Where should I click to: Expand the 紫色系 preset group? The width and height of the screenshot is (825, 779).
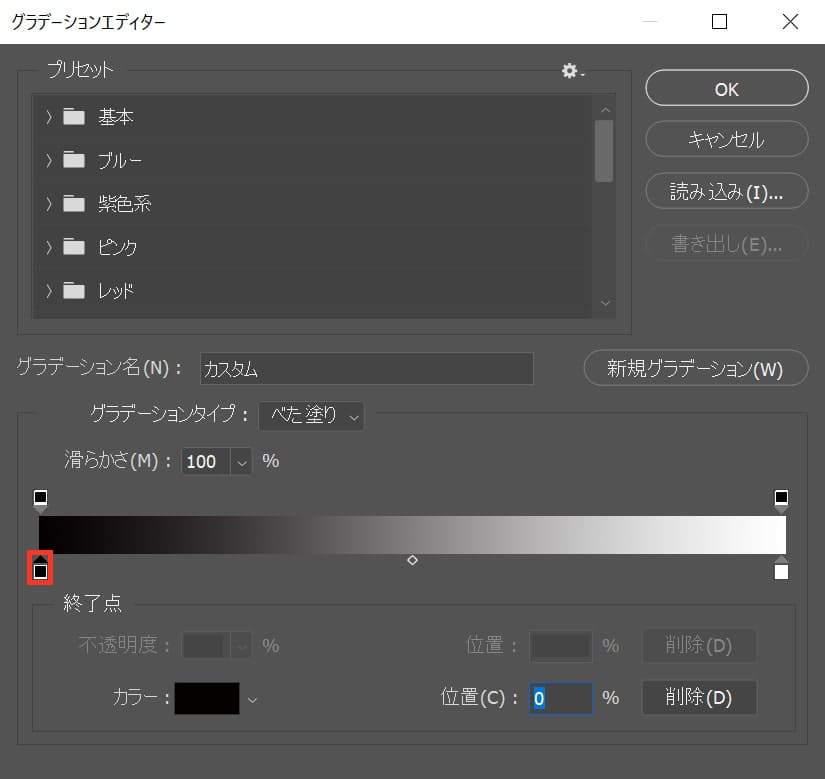pos(49,204)
